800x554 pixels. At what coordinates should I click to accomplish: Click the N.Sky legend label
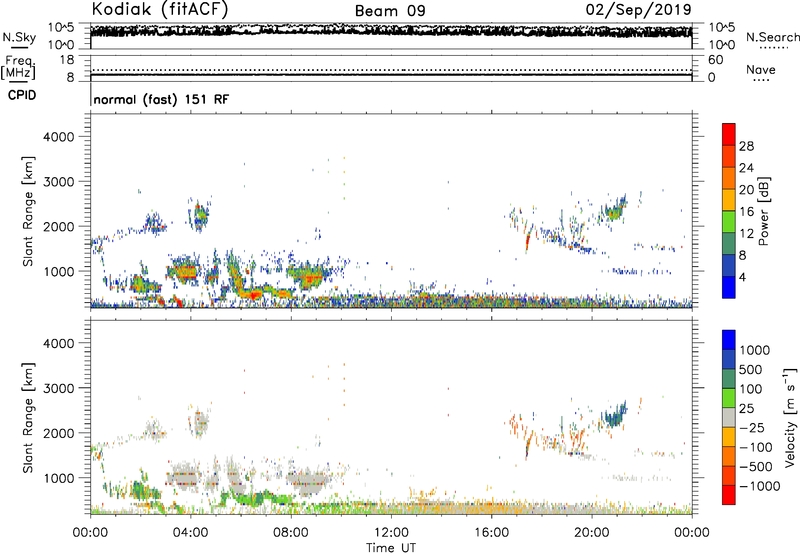pos(19,37)
